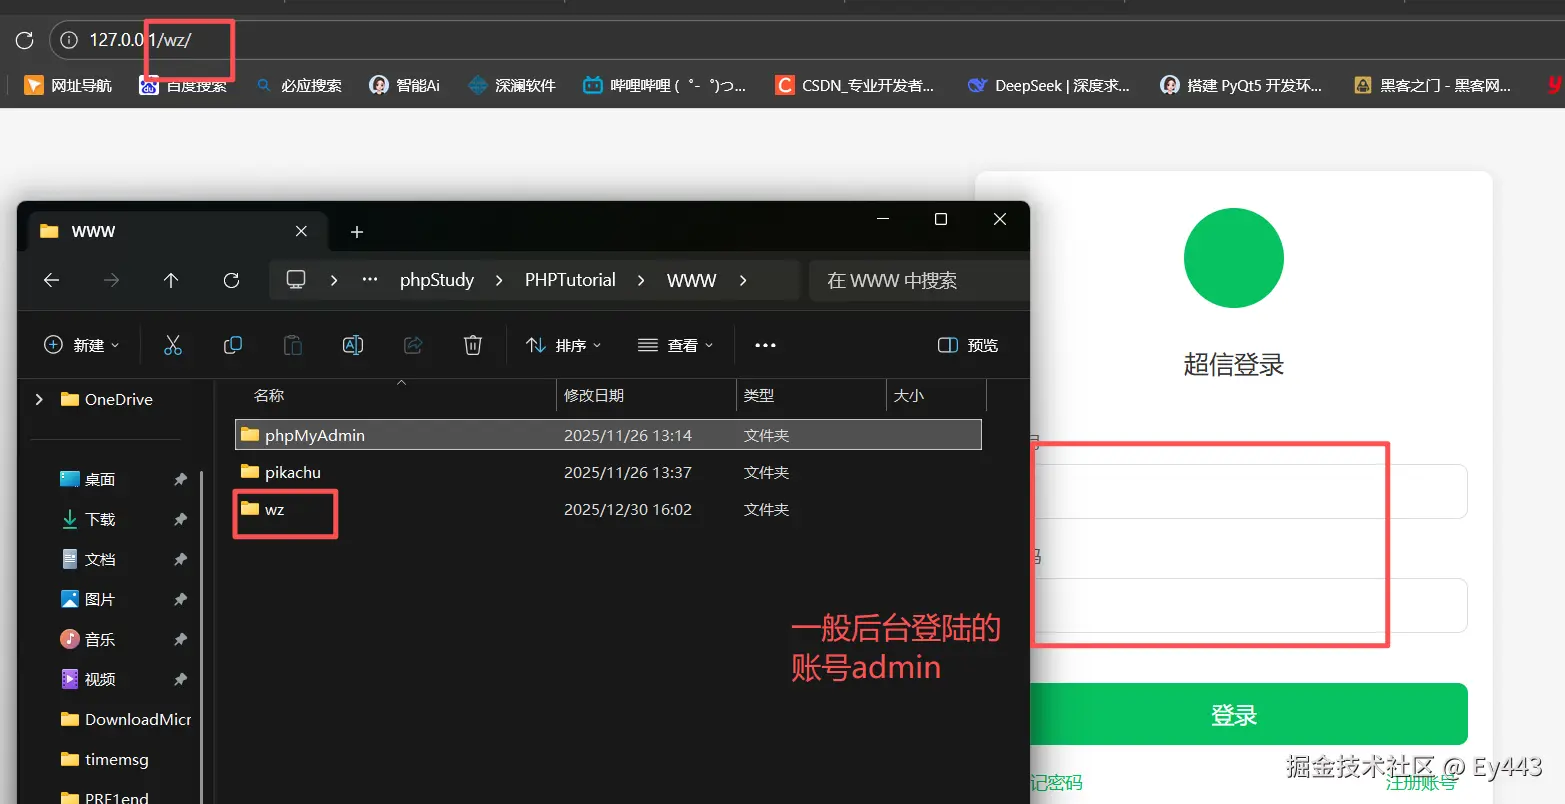Click the Paste clipboard icon
The width and height of the screenshot is (1565, 804).
(x=293, y=345)
